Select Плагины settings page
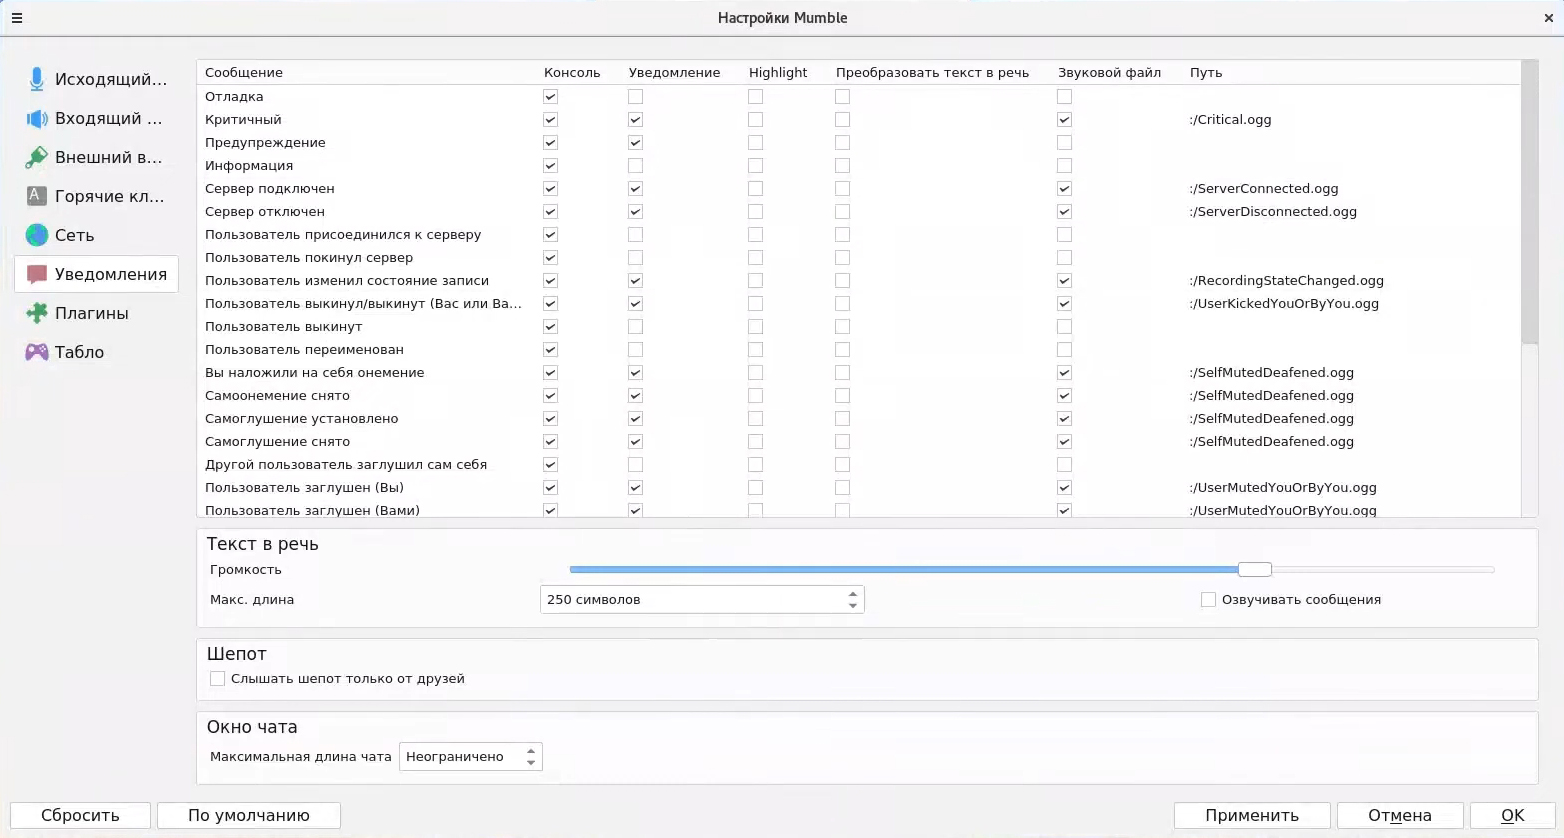 (x=97, y=313)
